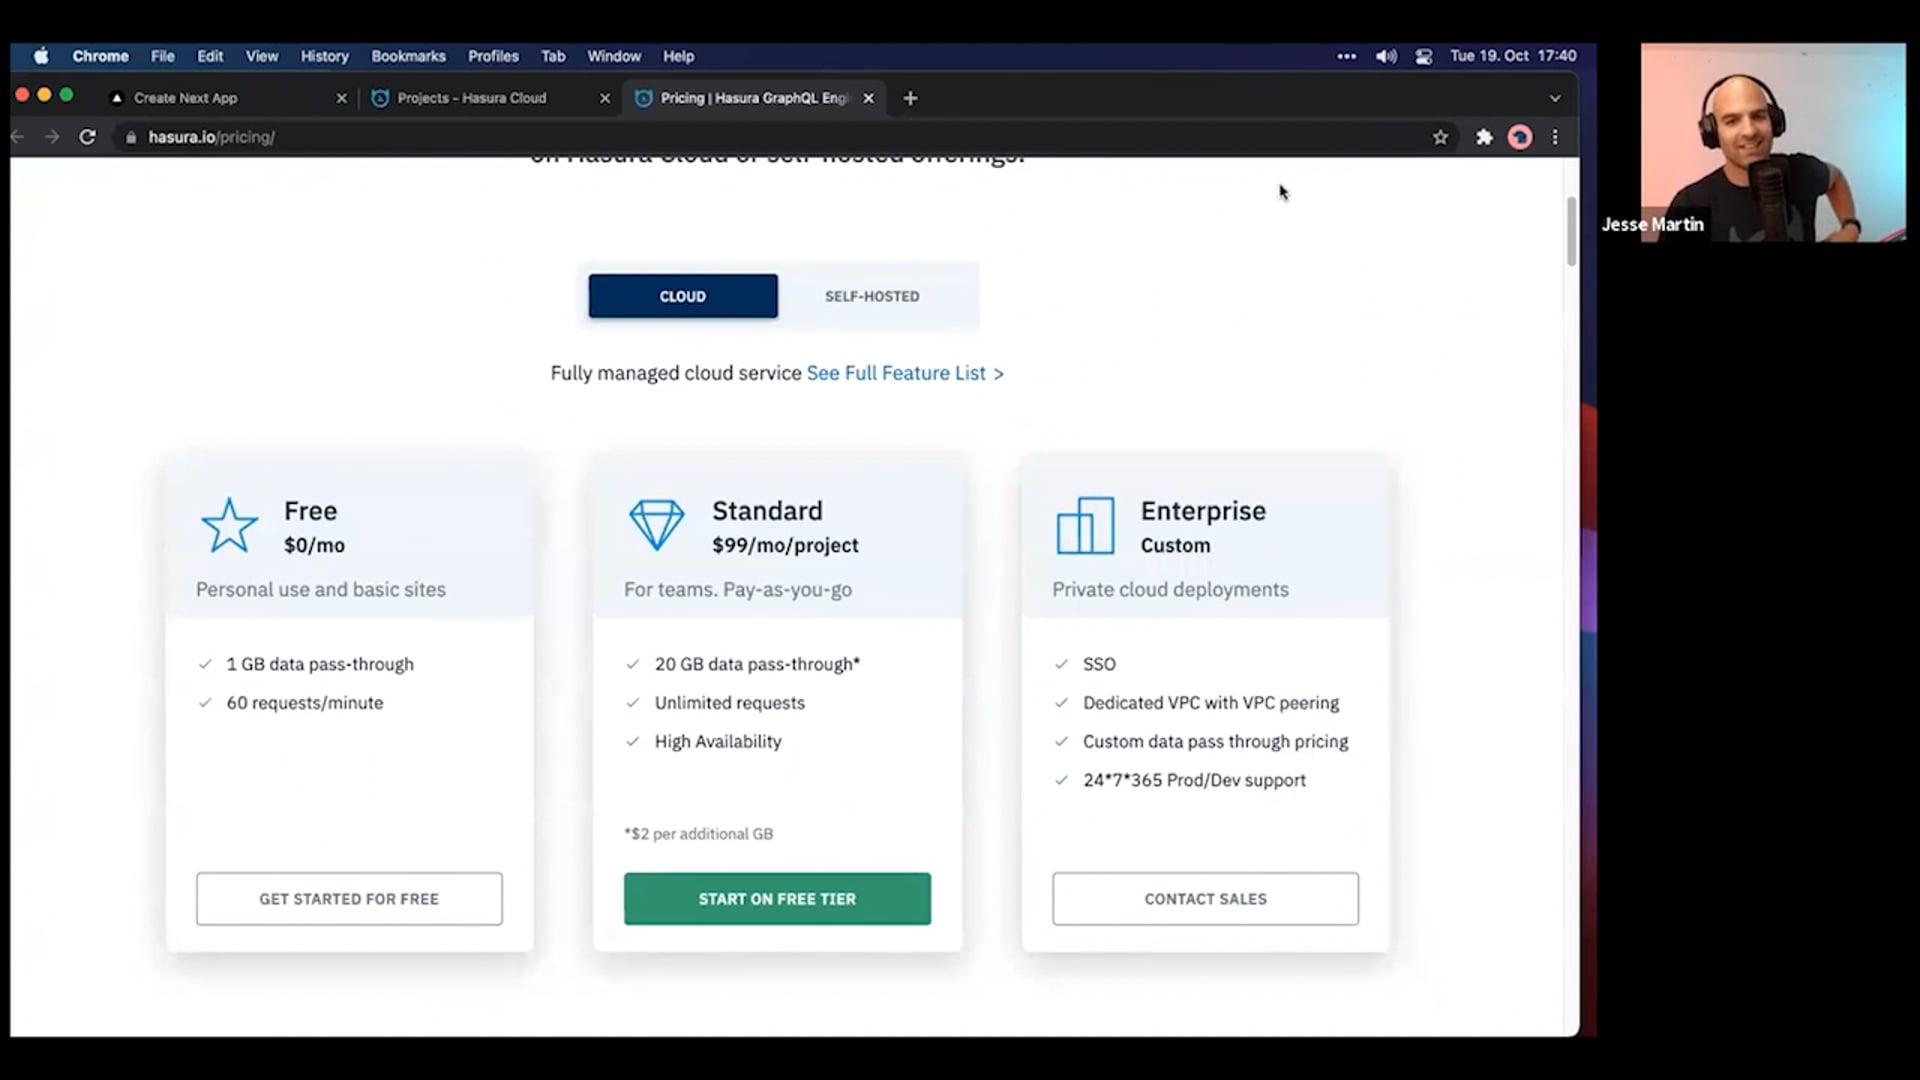Click the Contact Sales button
Screen dimensions: 1920x1080
[1205, 899]
